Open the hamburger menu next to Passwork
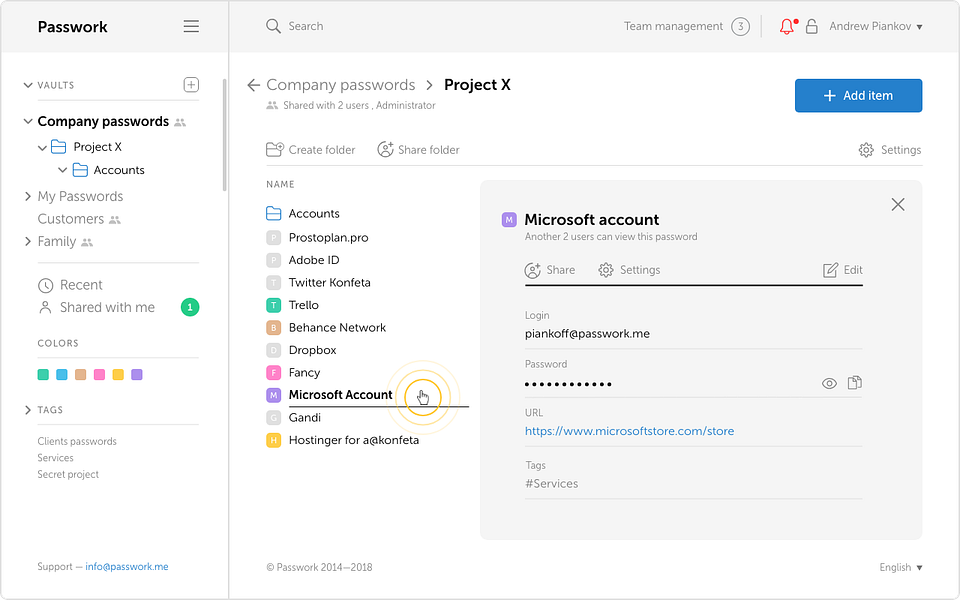The image size is (960, 600). (x=191, y=26)
